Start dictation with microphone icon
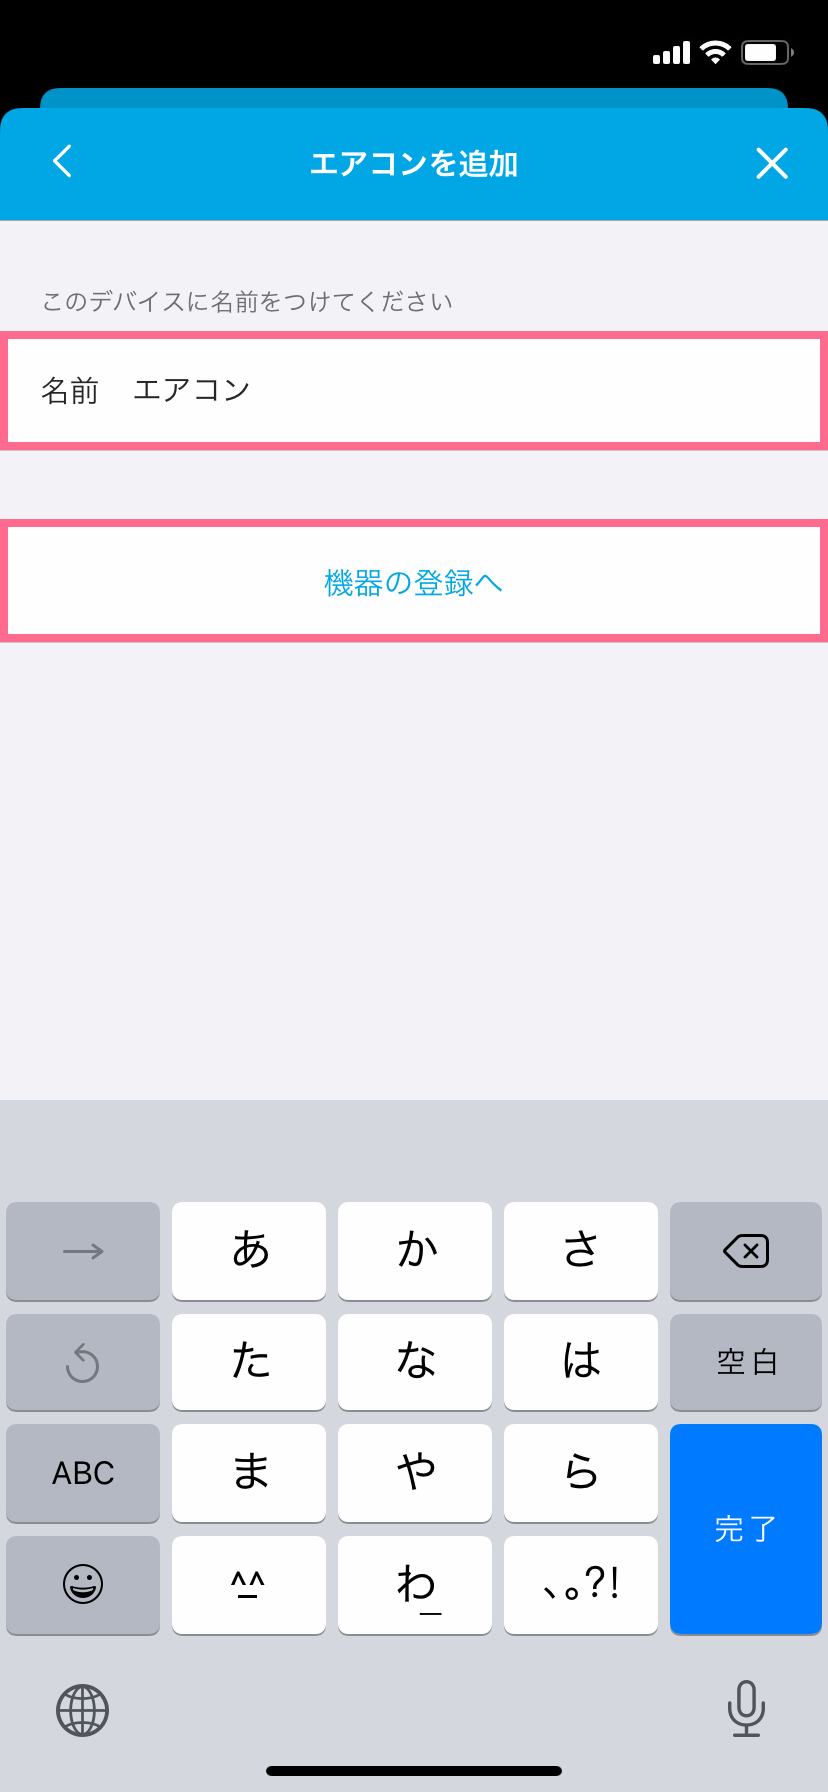828x1792 pixels. (x=746, y=1708)
